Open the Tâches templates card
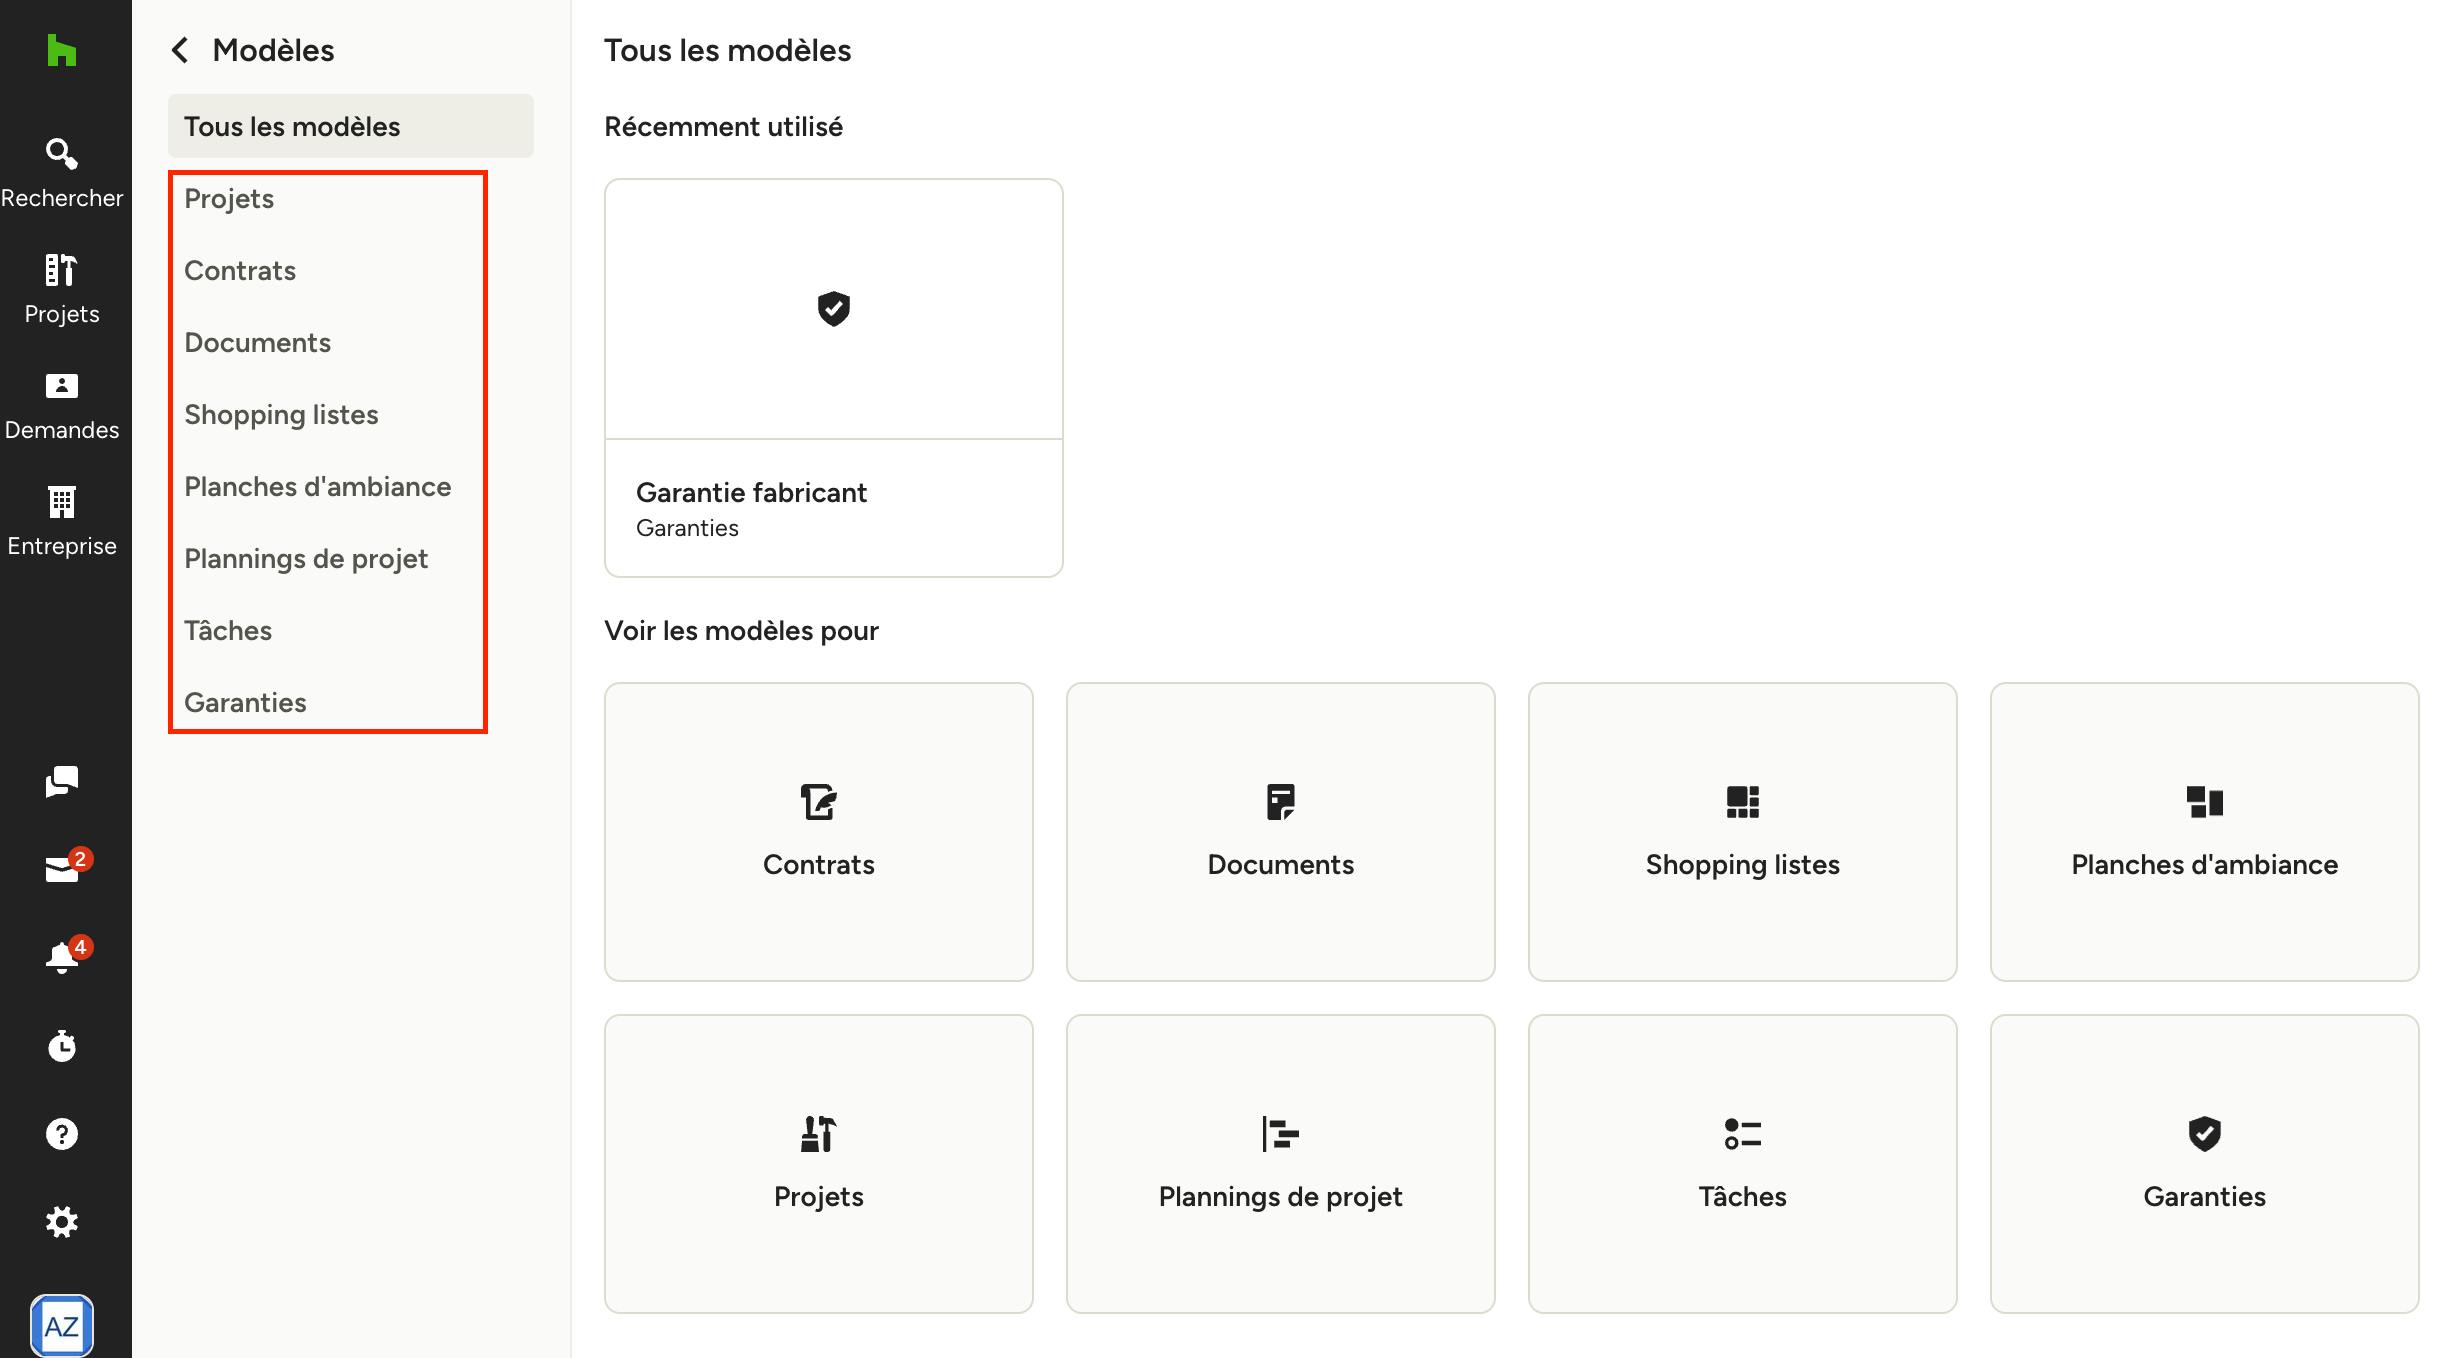2440x1358 pixels. [x=1743, y=1164]
